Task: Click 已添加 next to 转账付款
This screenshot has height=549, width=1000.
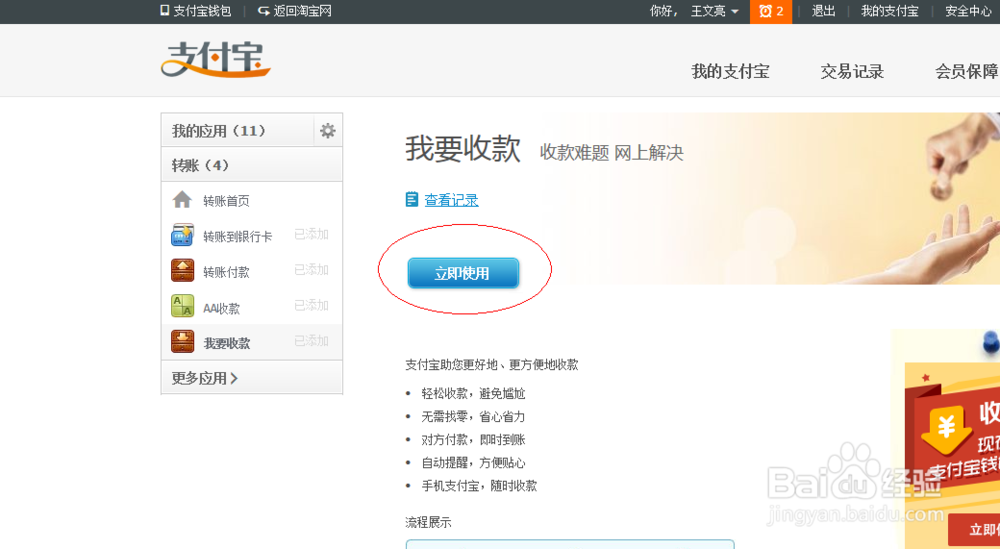Action: tap(311, 270)
